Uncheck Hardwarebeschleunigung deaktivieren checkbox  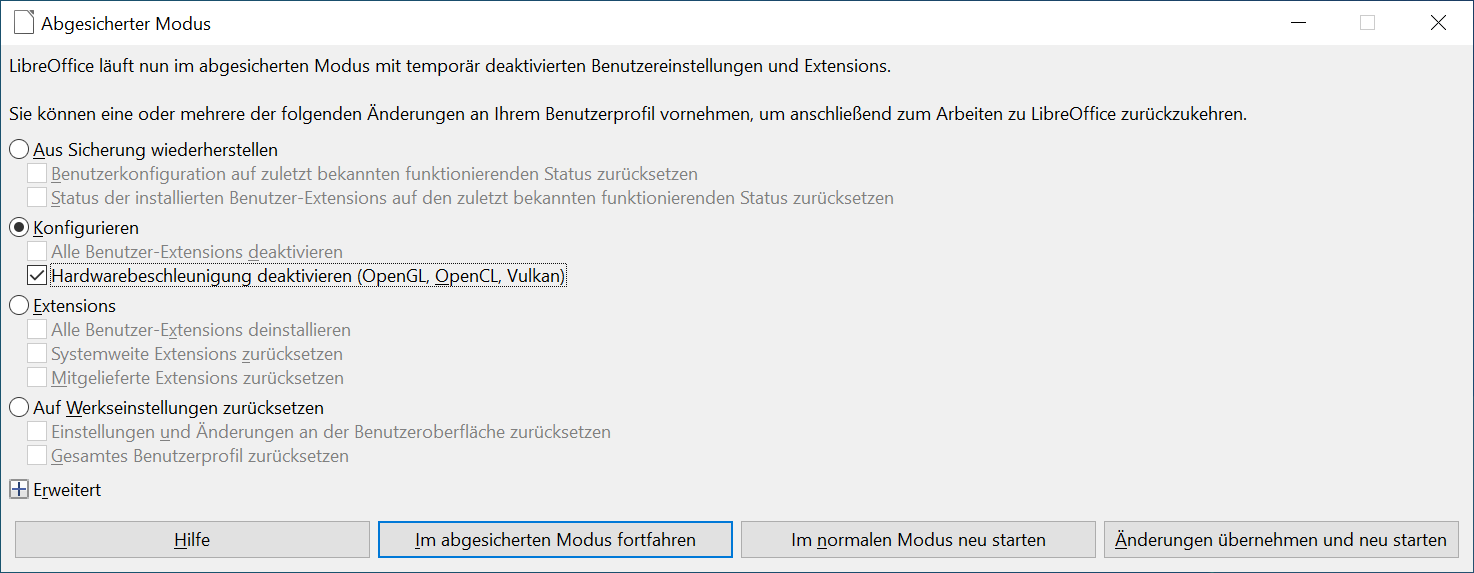point(37,275)
